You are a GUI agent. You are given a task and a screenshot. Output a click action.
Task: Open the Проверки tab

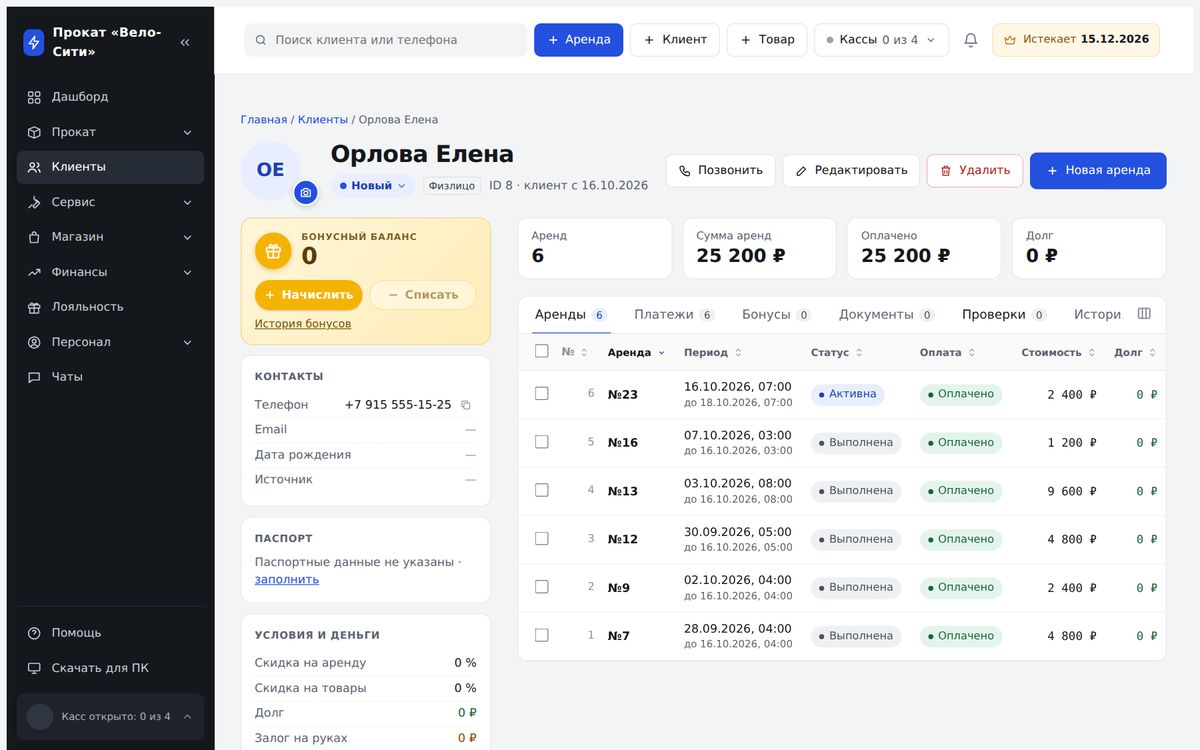[1004, 314]
